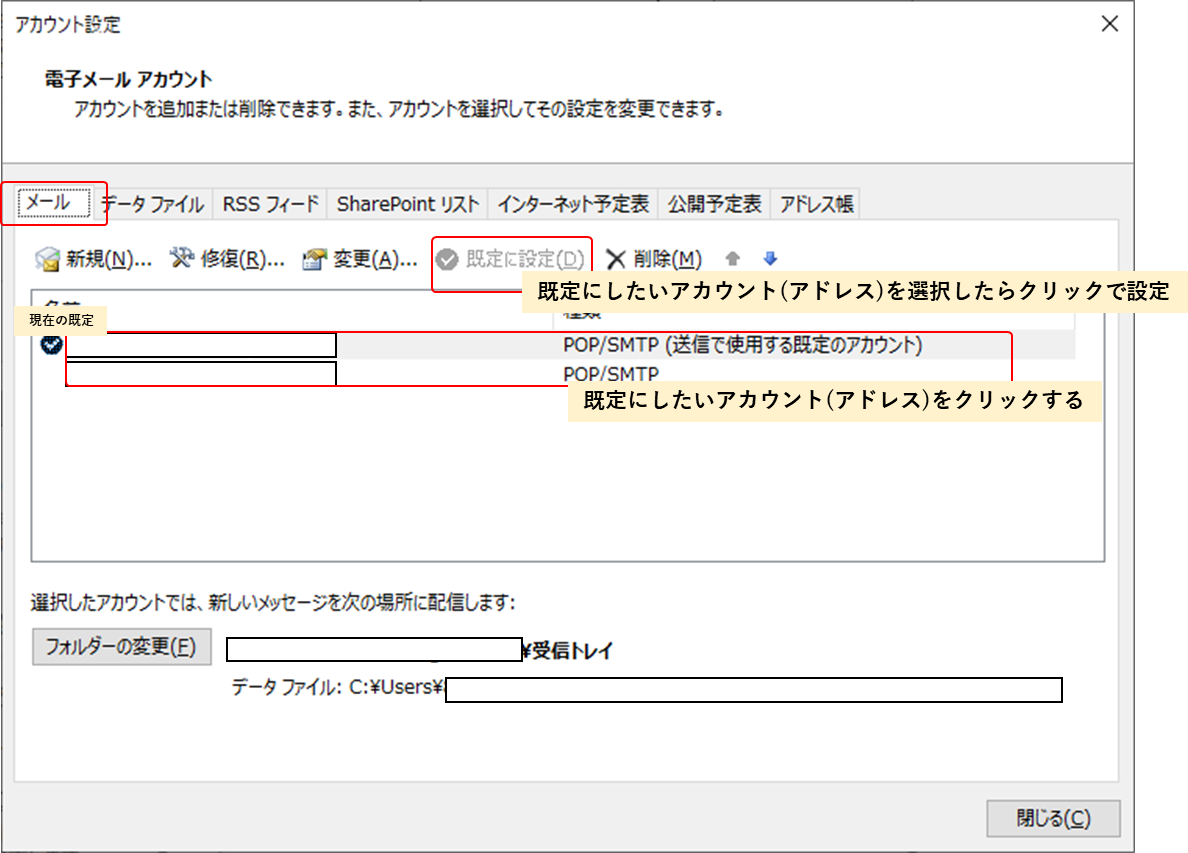Move account down with the blue down arrow
1188x853 pixels.
(769, 259)
